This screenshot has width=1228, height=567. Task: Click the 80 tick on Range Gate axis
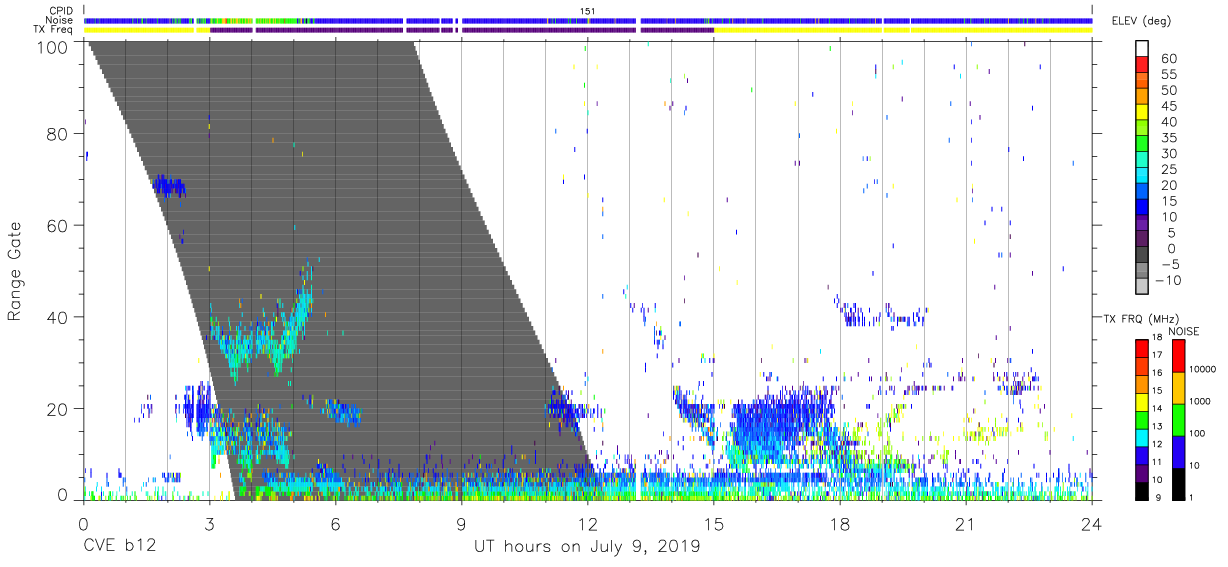tap(56, 134)
